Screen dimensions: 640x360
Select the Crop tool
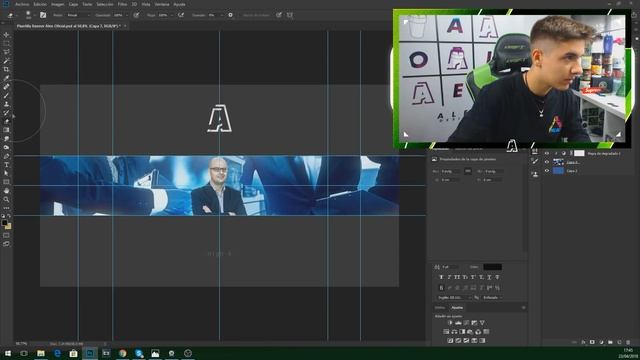coord(6,69)
